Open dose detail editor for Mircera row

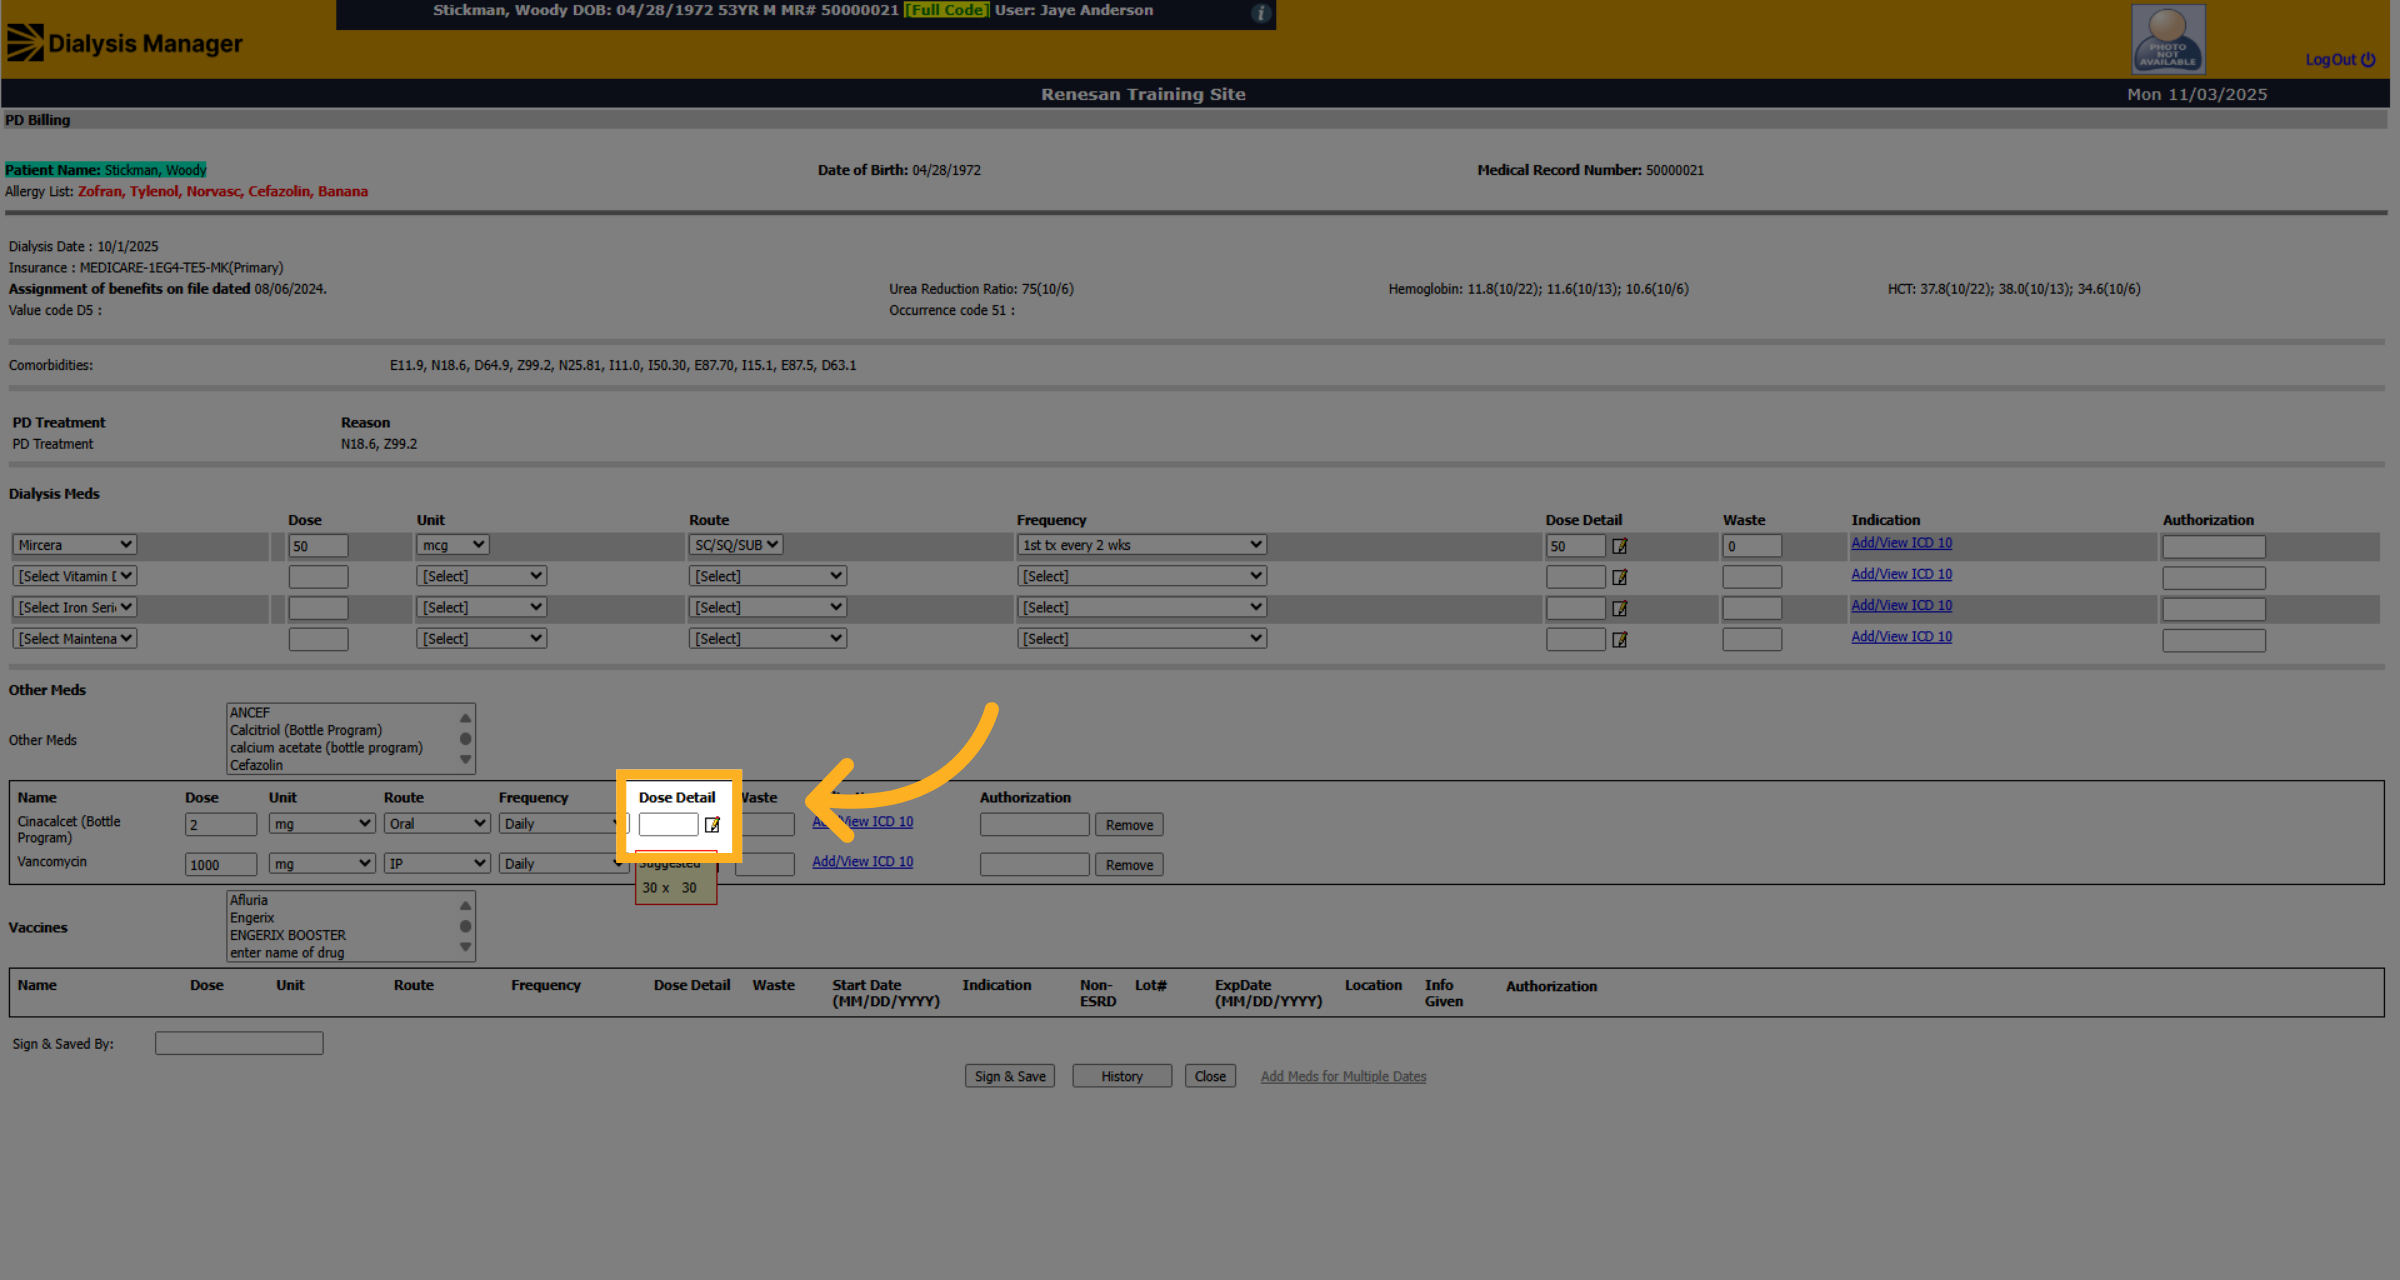pos(1620,546)
